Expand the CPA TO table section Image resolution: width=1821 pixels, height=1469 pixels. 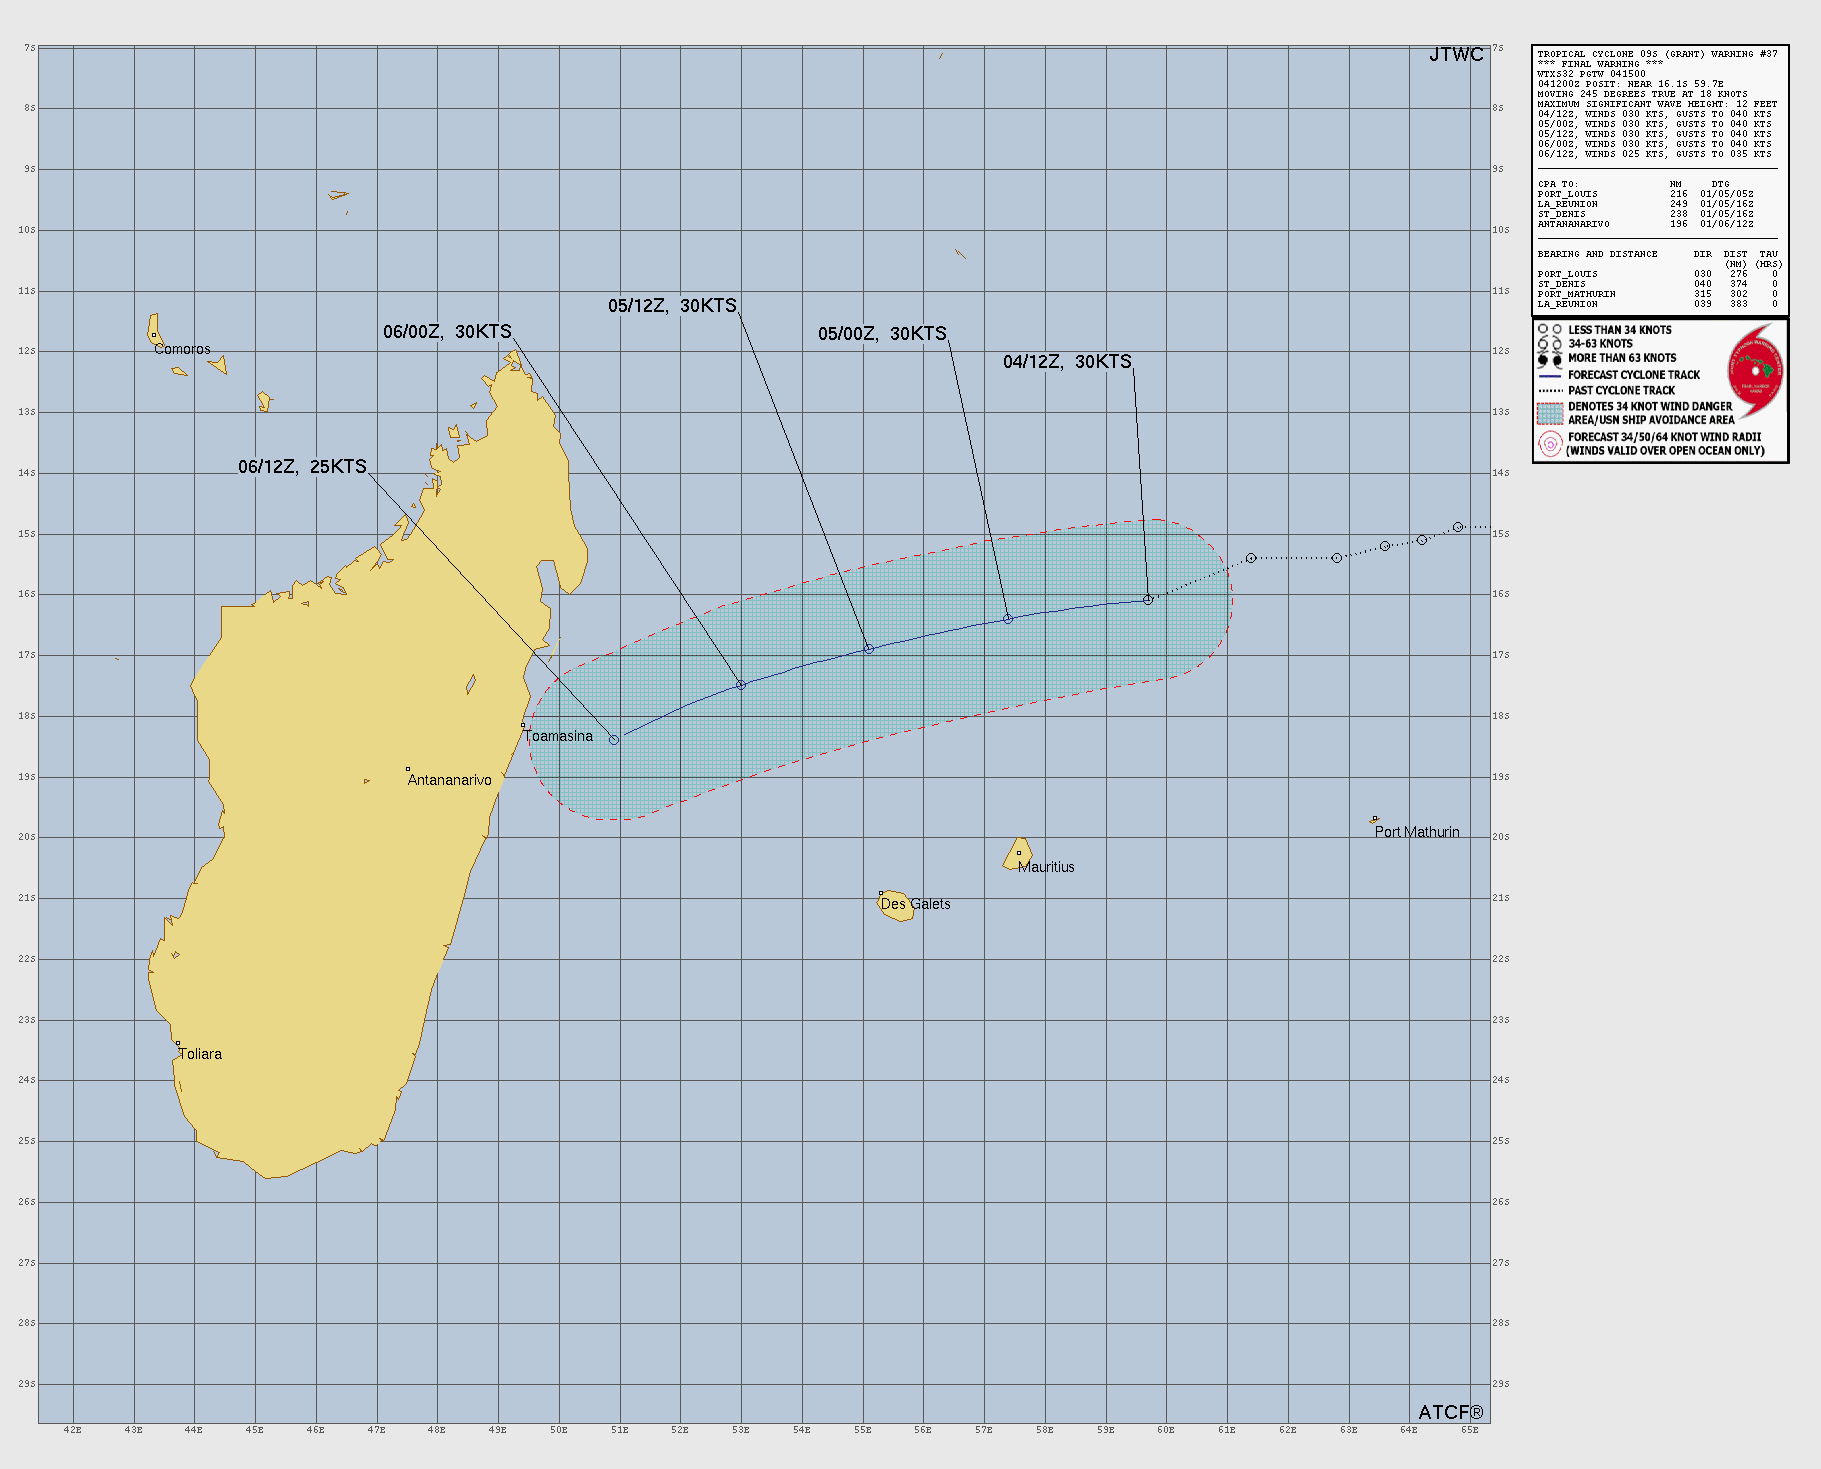[x=1556, y=184]
